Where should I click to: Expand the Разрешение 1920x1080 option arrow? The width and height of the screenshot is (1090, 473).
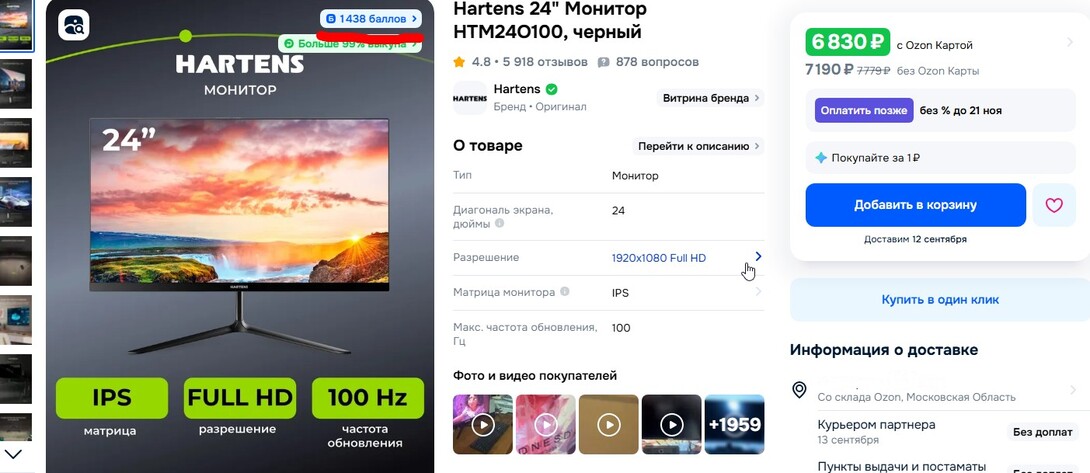[758, 257]
